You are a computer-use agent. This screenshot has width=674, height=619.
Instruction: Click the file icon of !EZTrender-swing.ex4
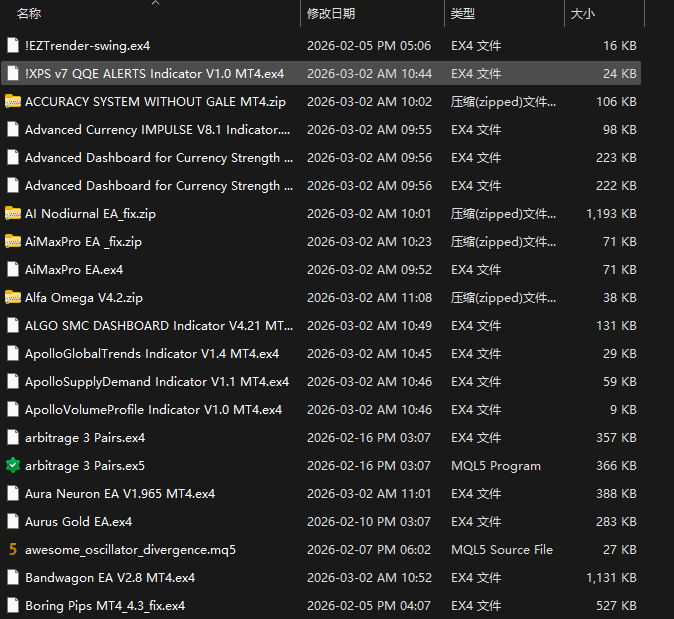(13, 45)
